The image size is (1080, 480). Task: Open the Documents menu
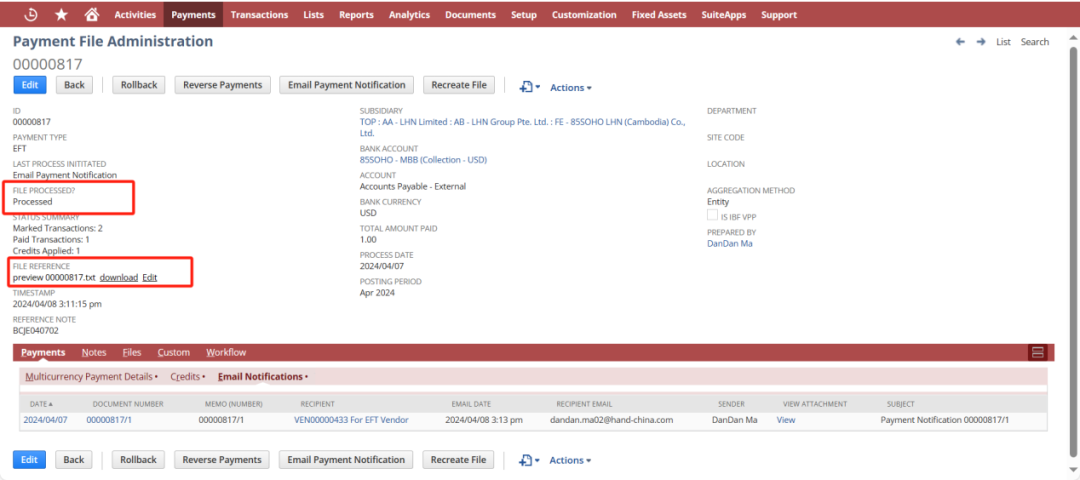coord(470,14)
